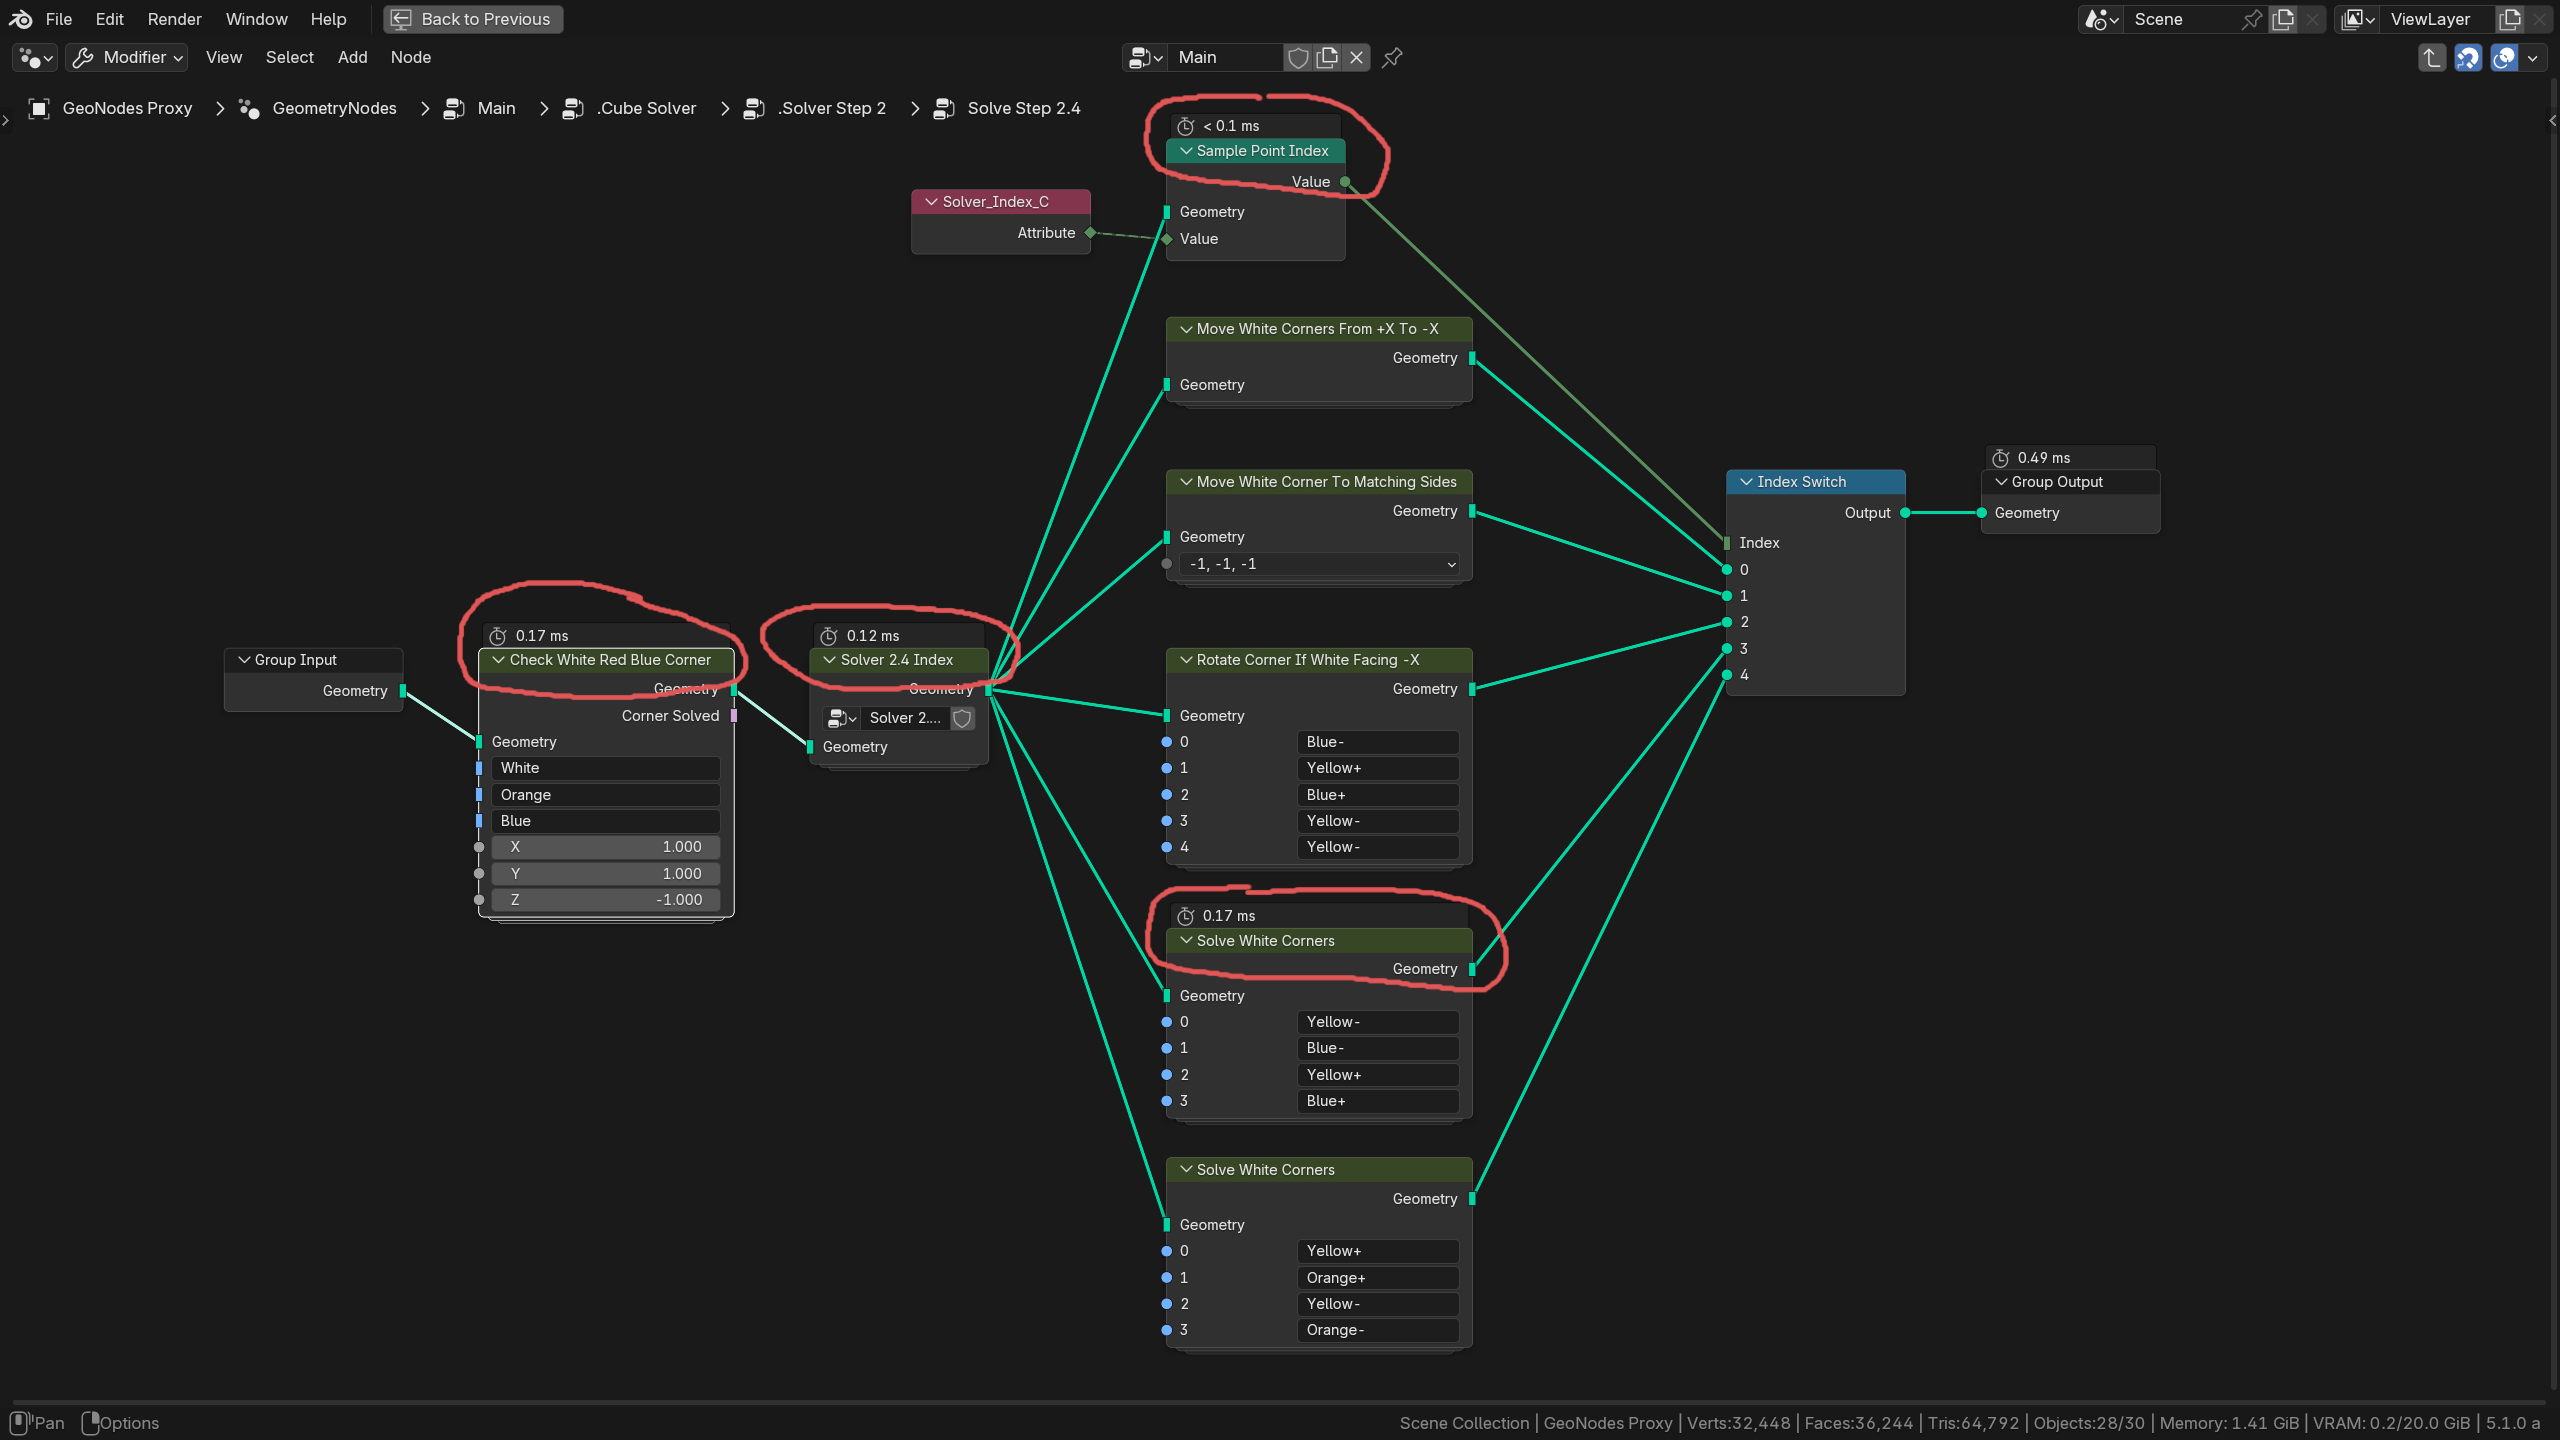The height and width of the screenshot is (1440, 2560).
Task: Click the Back to Previous button
Action: point(473,19)
